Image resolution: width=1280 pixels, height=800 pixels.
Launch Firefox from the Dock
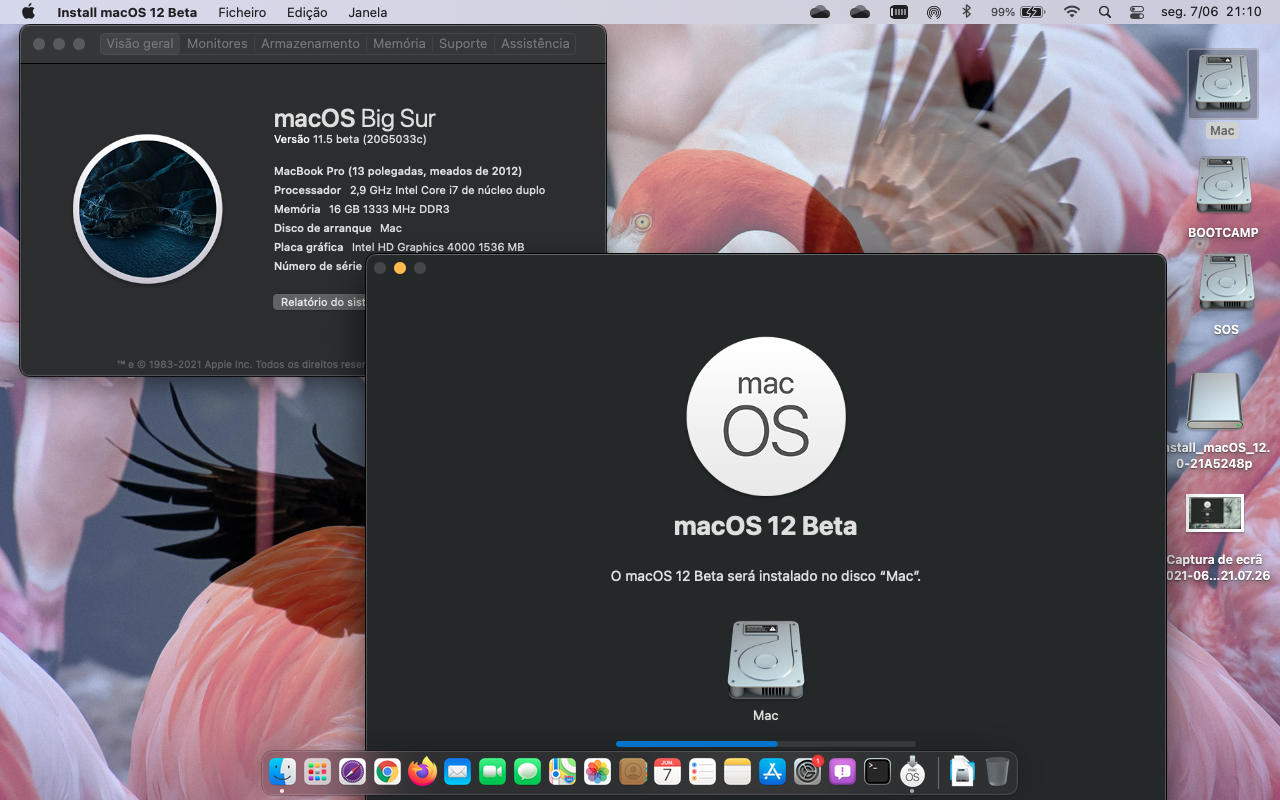tap(423, 771)
